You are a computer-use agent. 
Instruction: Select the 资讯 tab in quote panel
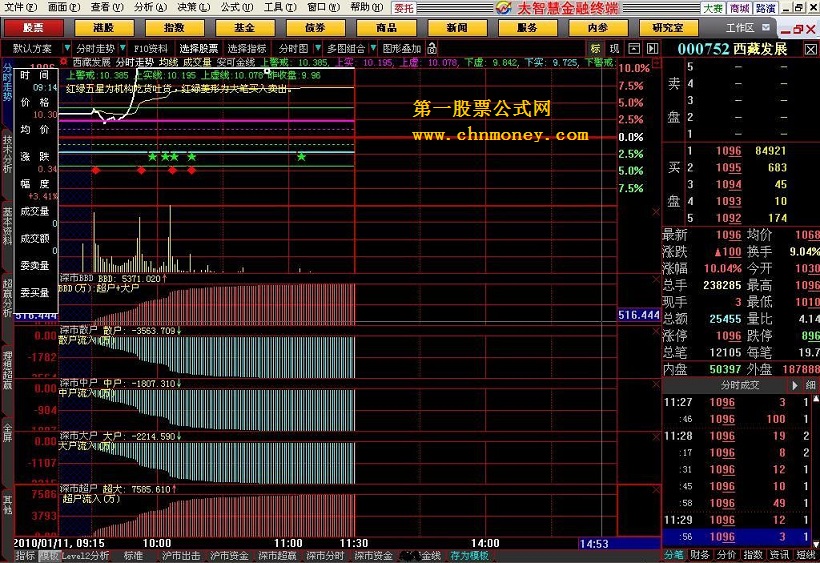779,555
